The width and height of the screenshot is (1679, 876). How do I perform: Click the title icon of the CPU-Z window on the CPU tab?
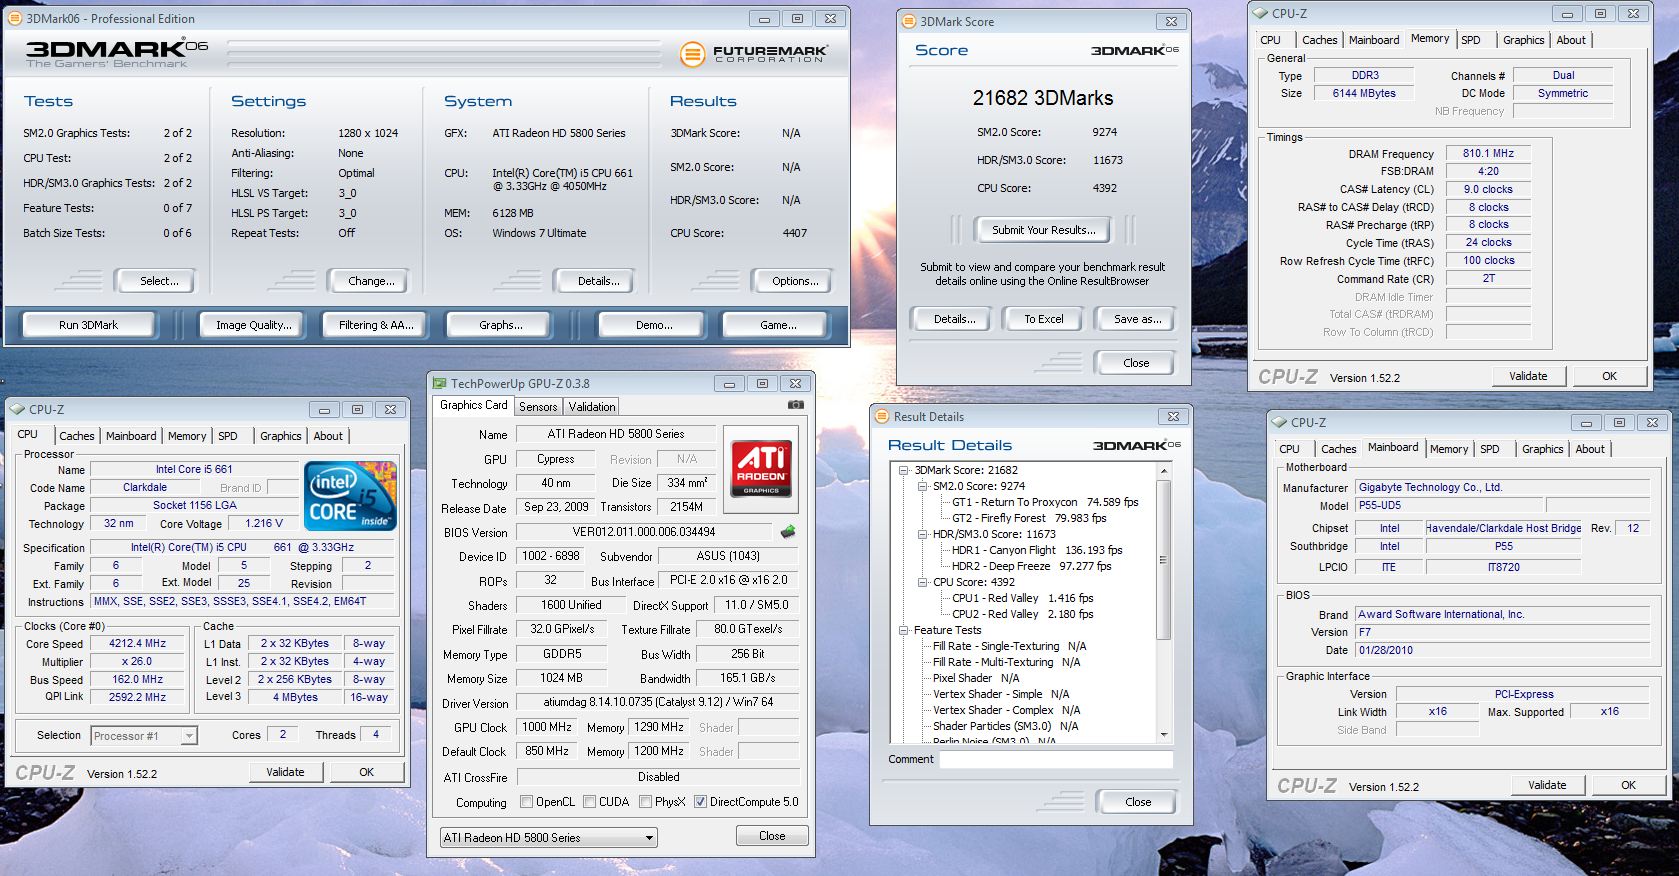(18, 409)
